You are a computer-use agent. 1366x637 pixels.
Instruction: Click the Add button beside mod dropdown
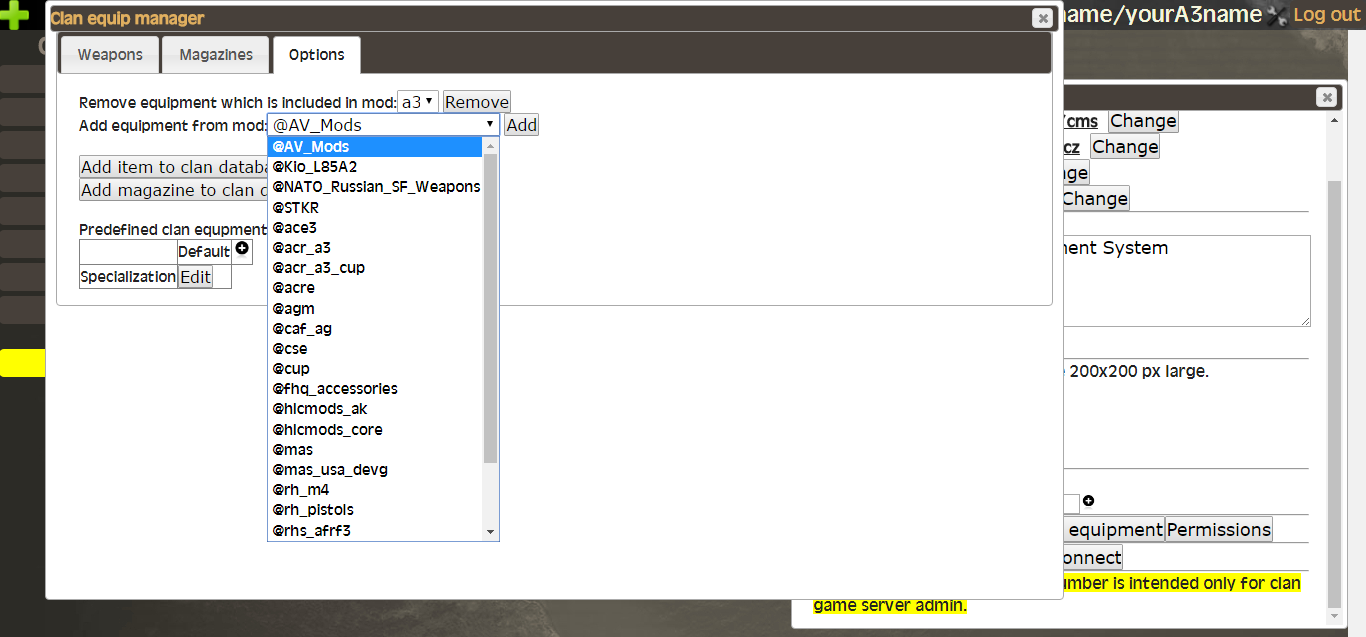[x=521, y=125]
